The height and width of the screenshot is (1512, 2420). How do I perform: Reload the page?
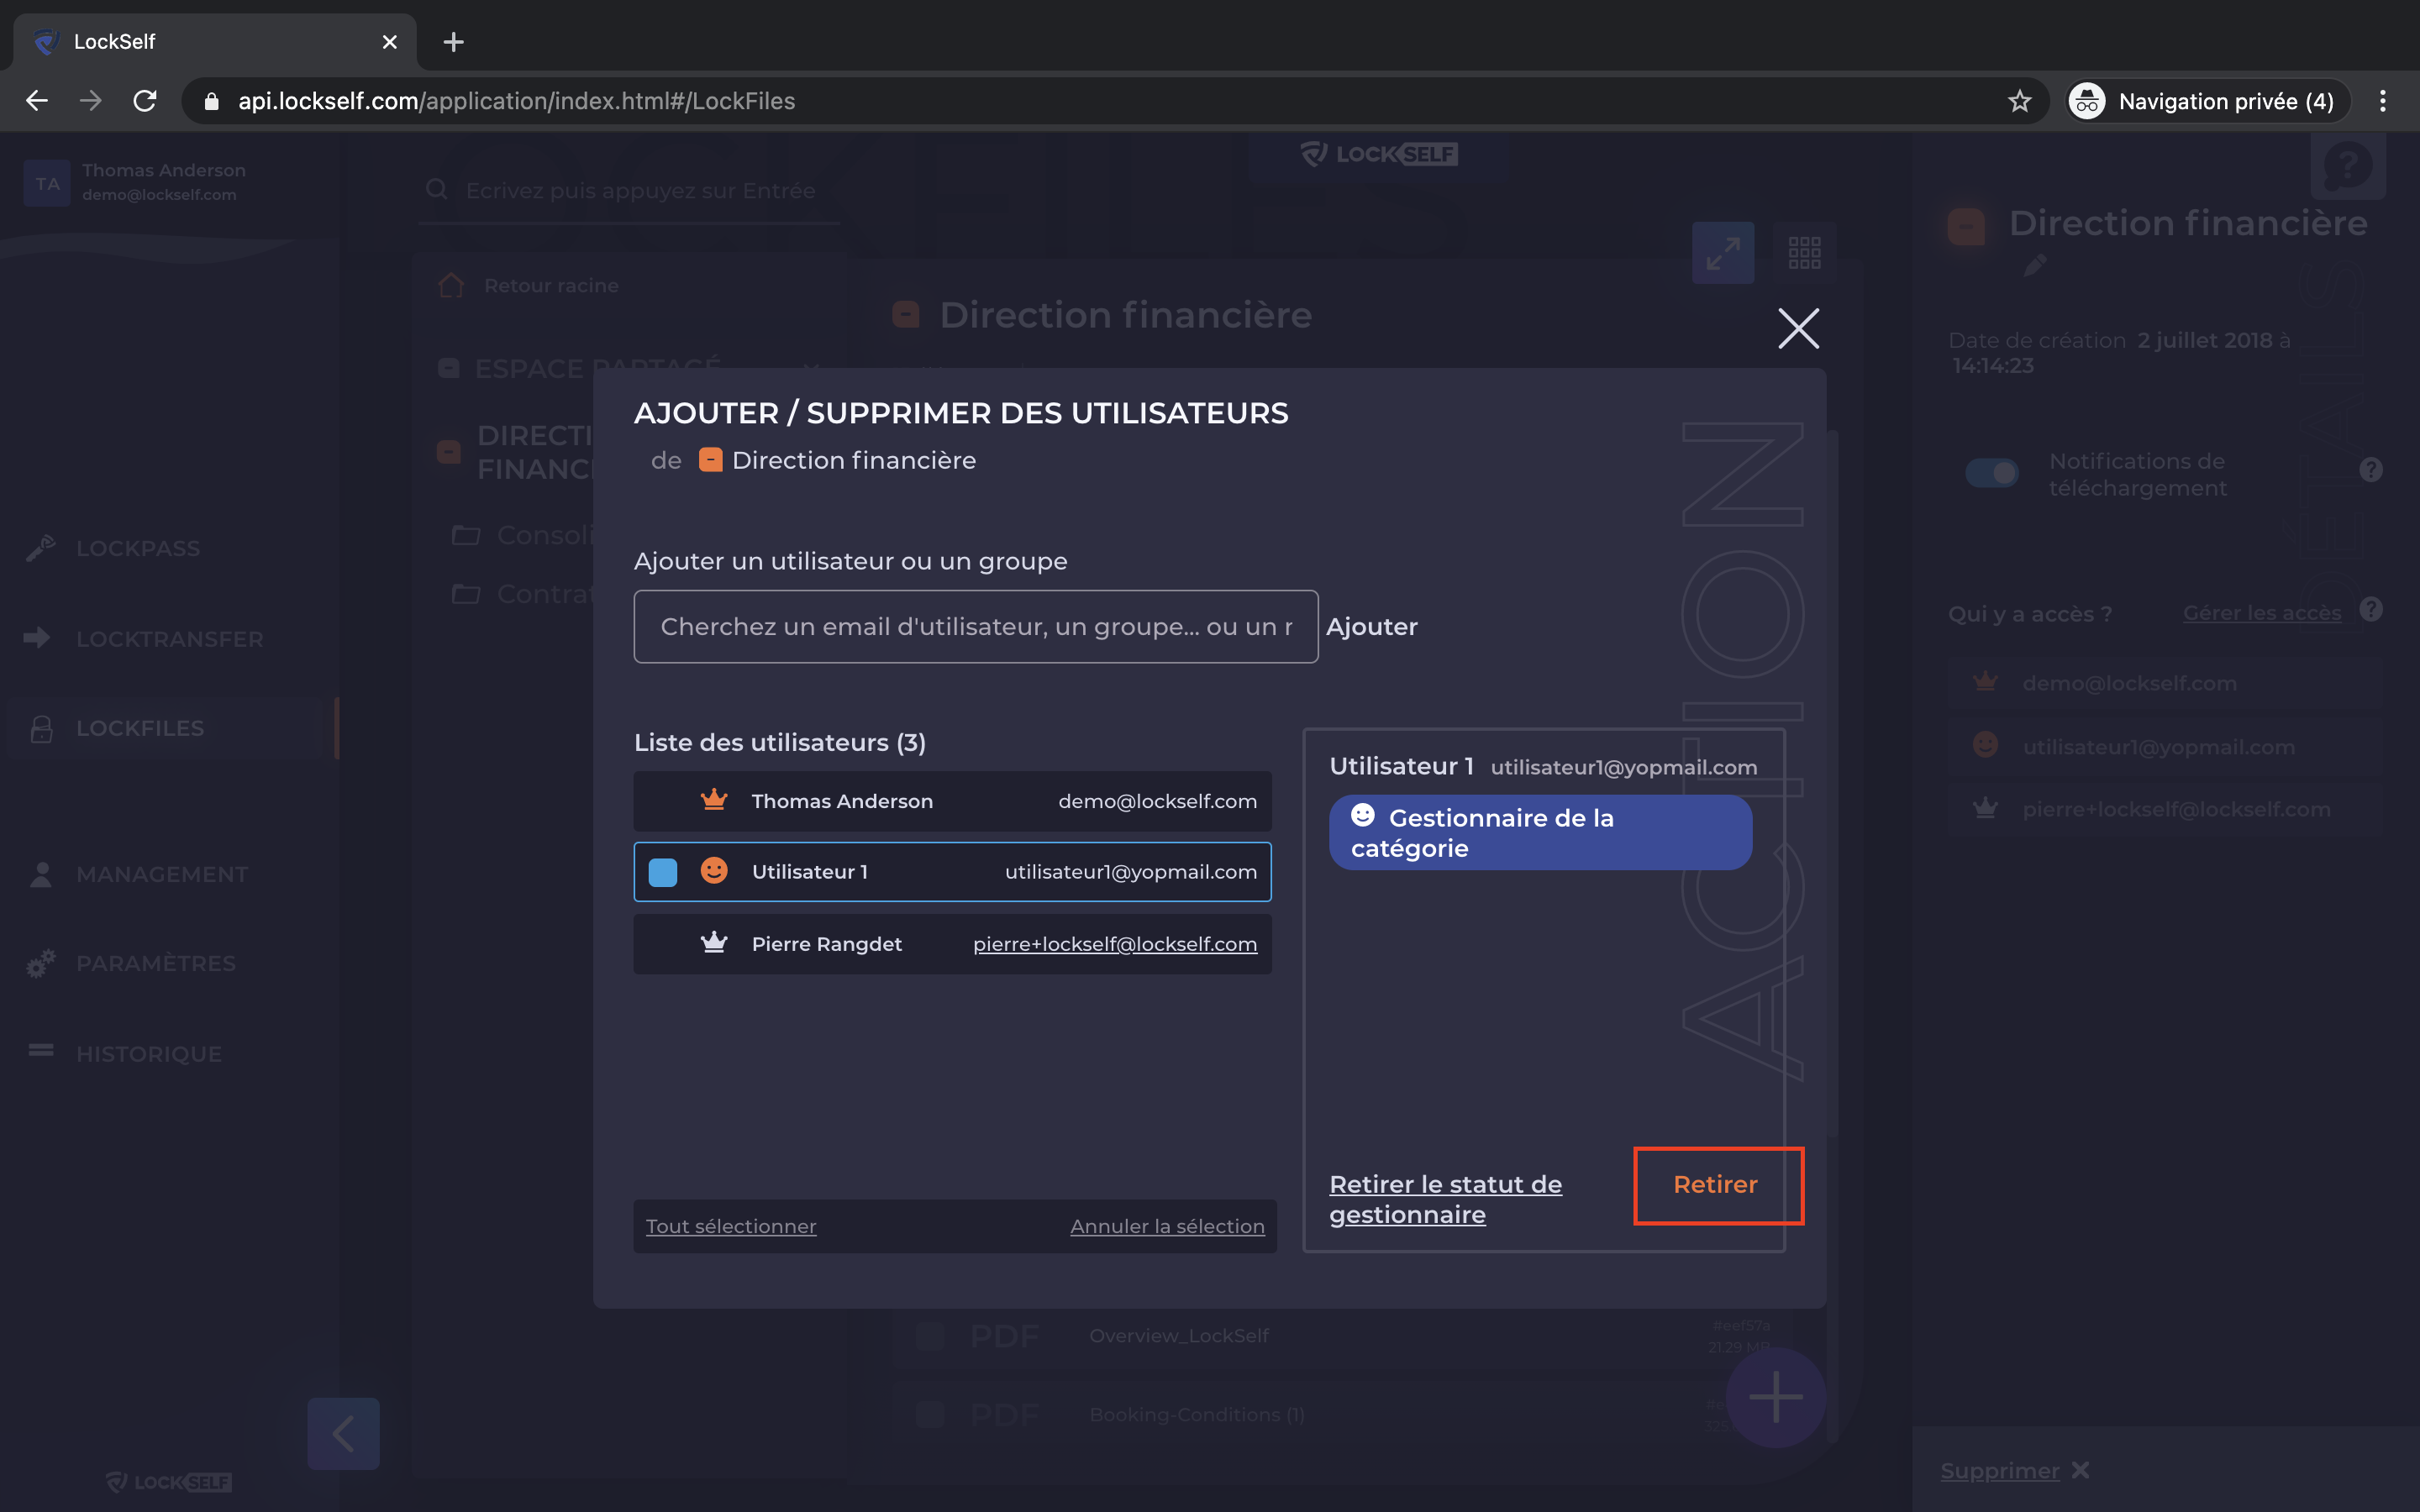[145, 101]
